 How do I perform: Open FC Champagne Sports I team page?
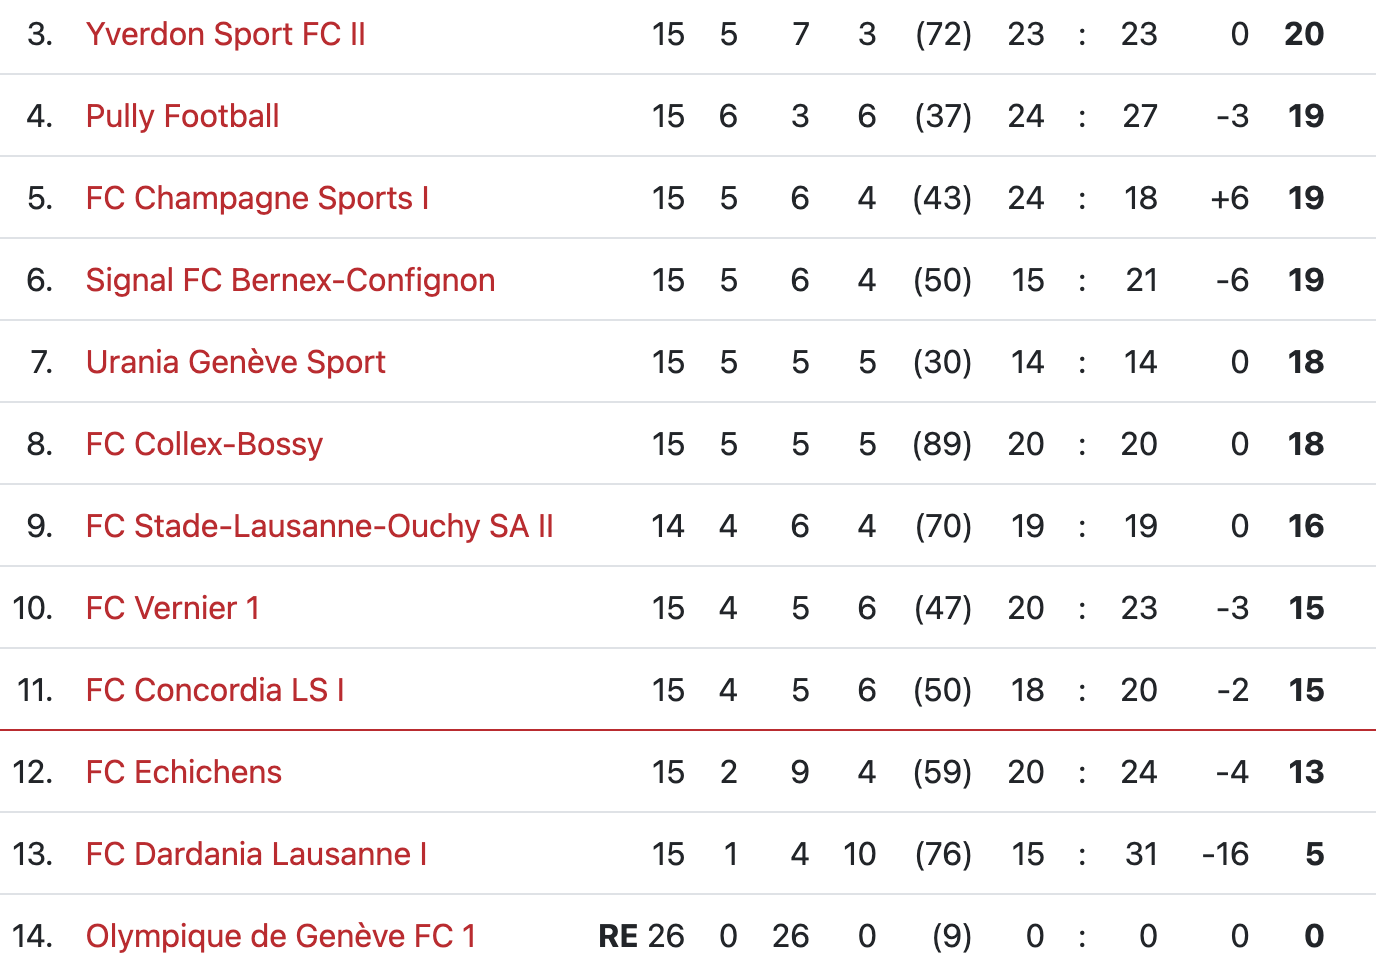coord(257,199)
